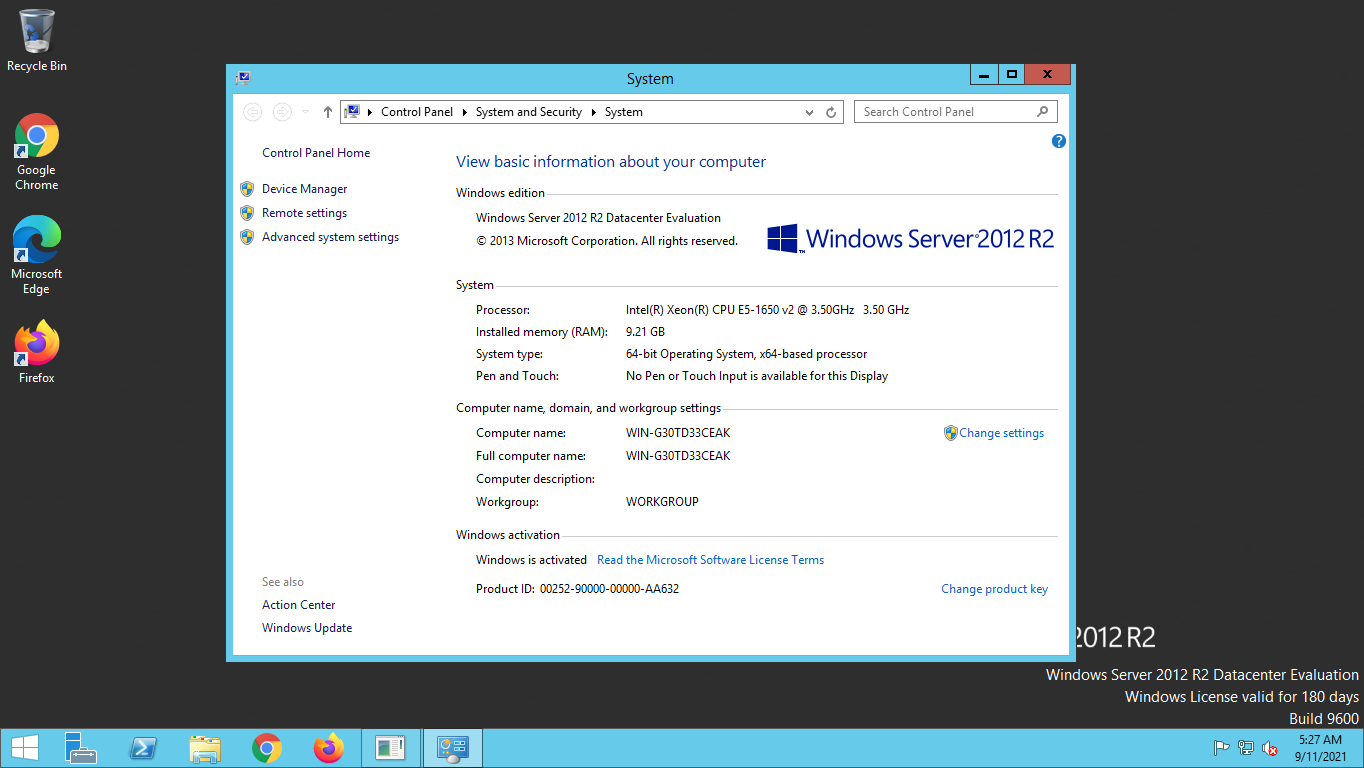Image resolution: width=1364 pixels, height=768 pixels.
Task: Switch to the green console taskbar app
Action: (391, 748)
